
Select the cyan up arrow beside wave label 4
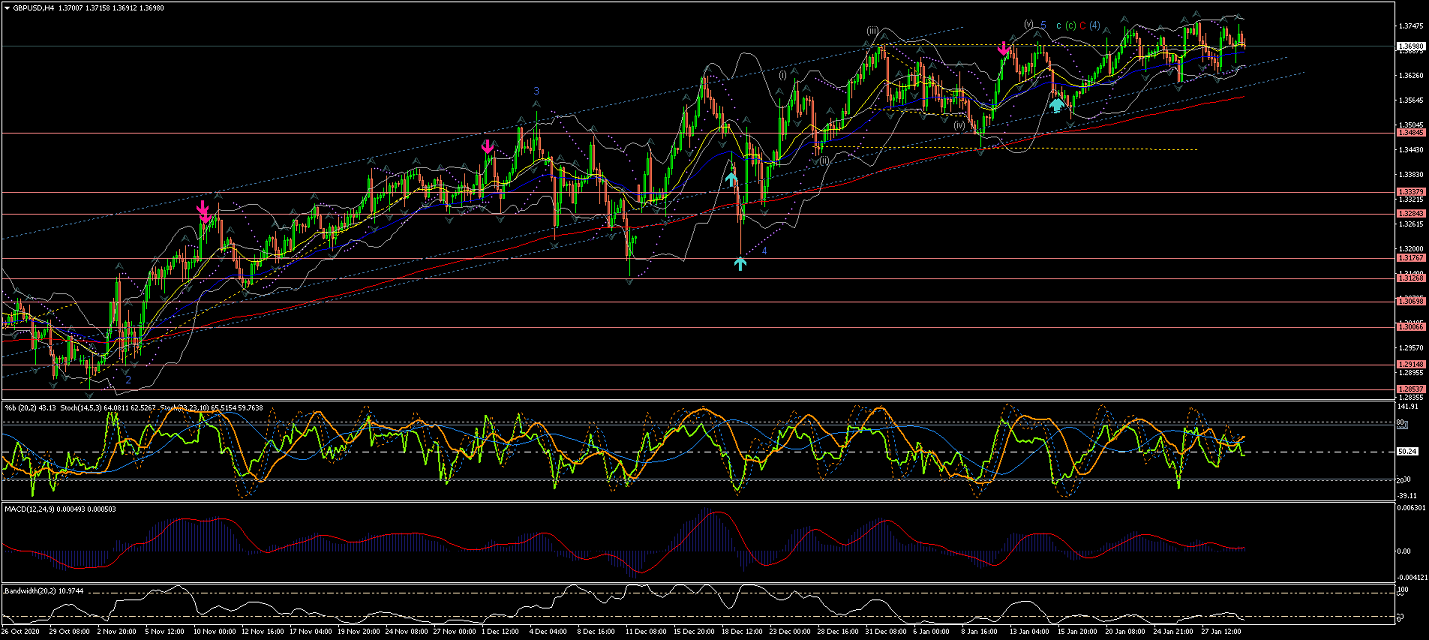[x=740, y=263]
